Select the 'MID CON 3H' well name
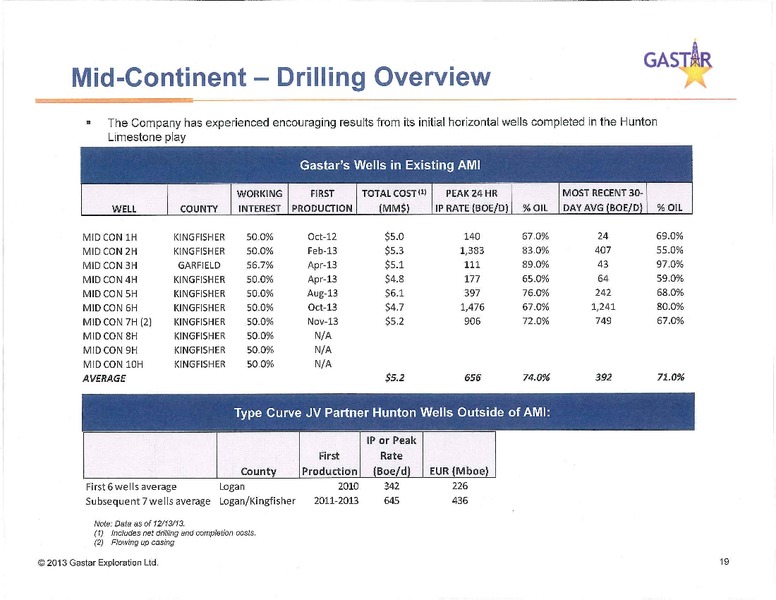This screenshot has height=600, width=776. click(x=110, y=265)
